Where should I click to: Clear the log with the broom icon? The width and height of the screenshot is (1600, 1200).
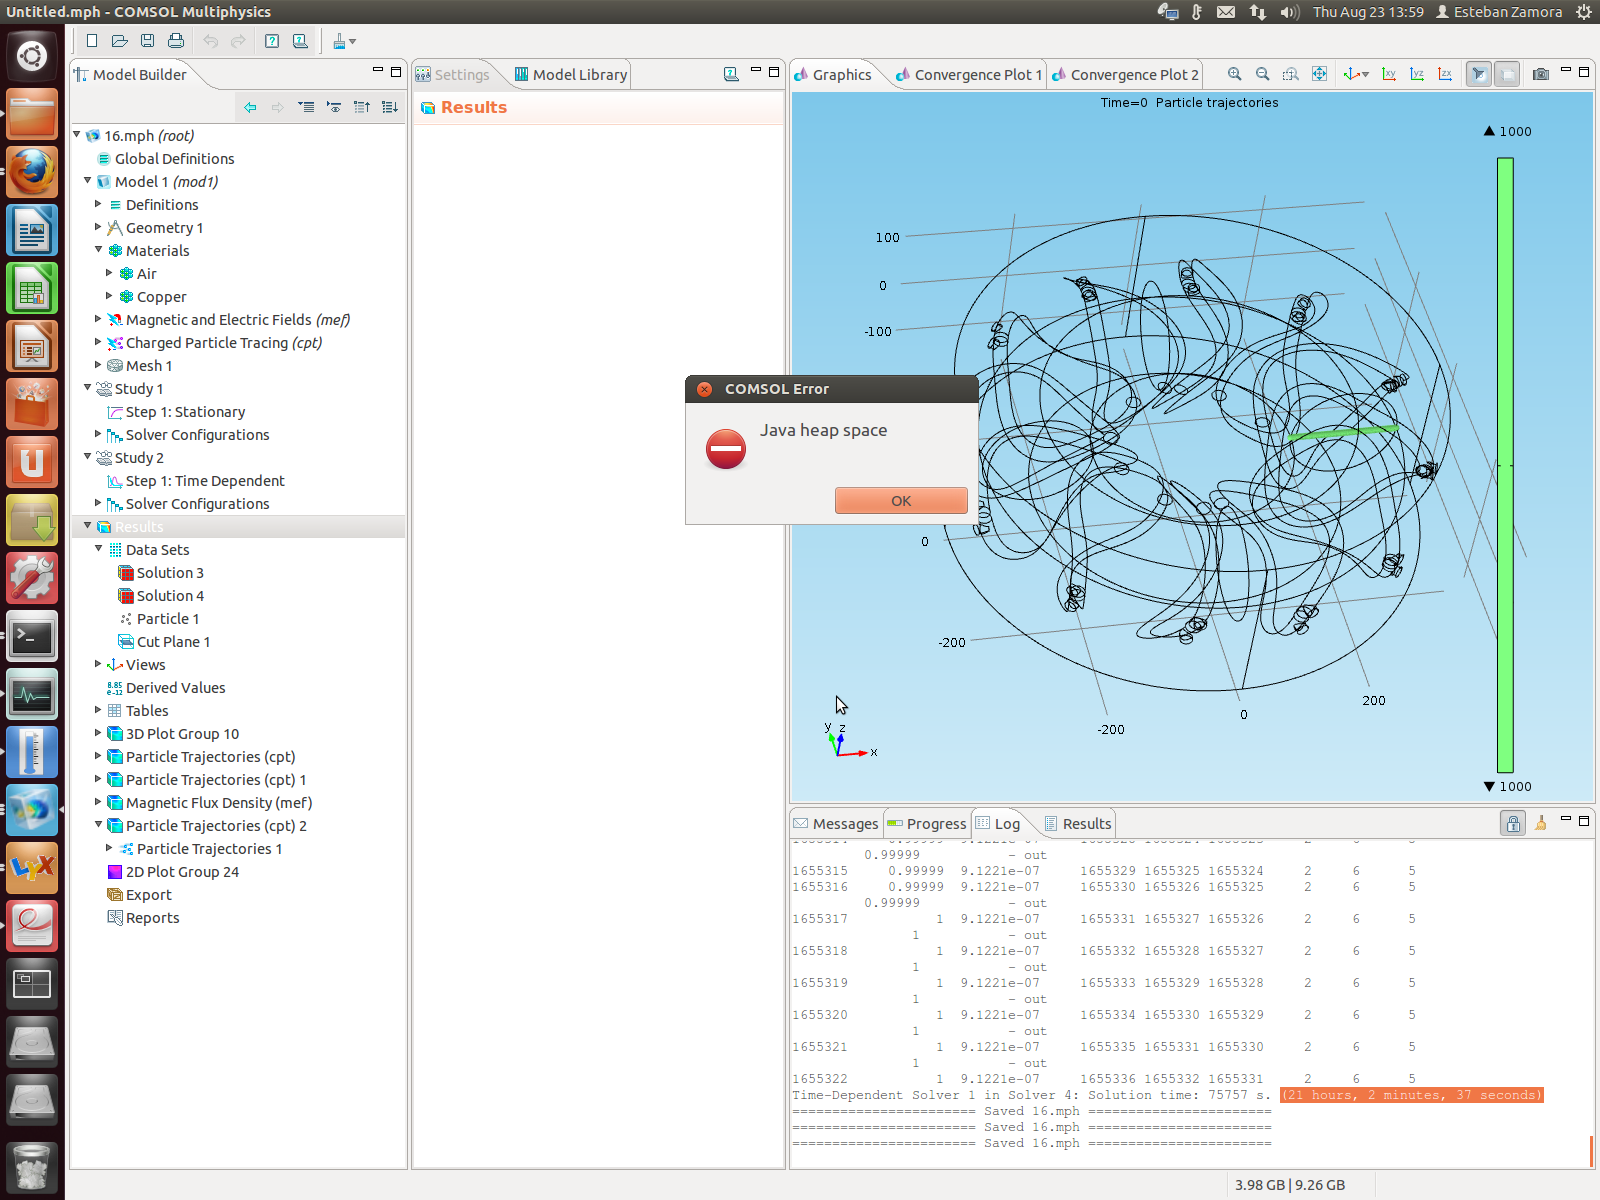click(x=1541, y=823)
